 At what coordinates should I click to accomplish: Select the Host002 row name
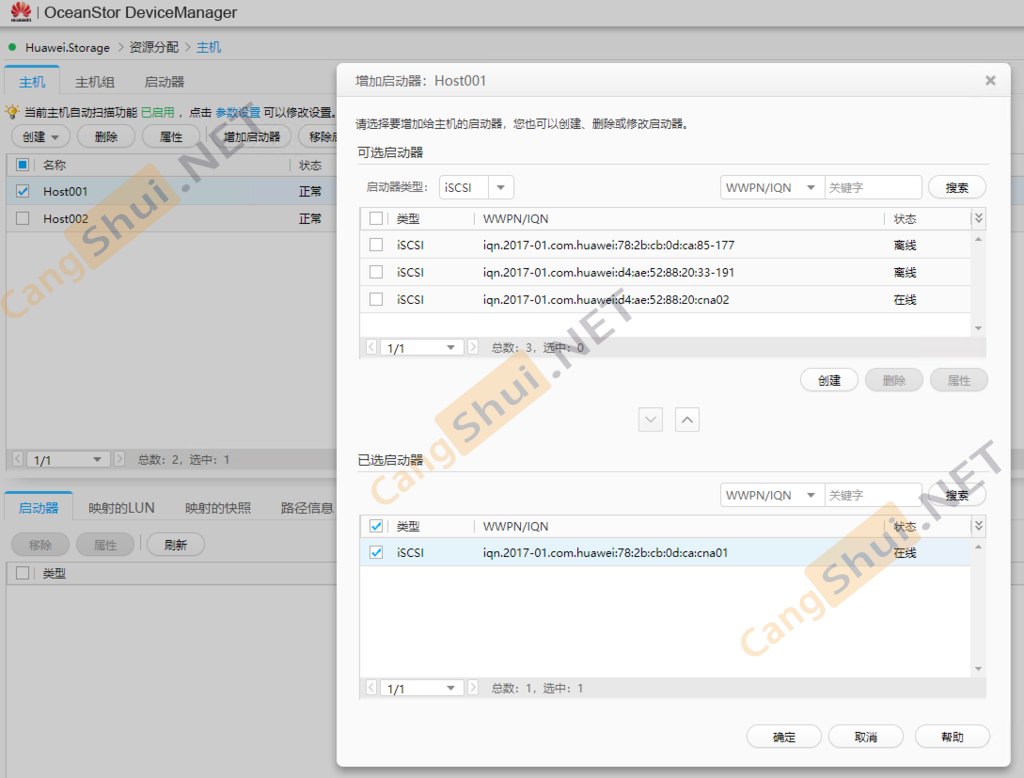(x=65, y=218)
